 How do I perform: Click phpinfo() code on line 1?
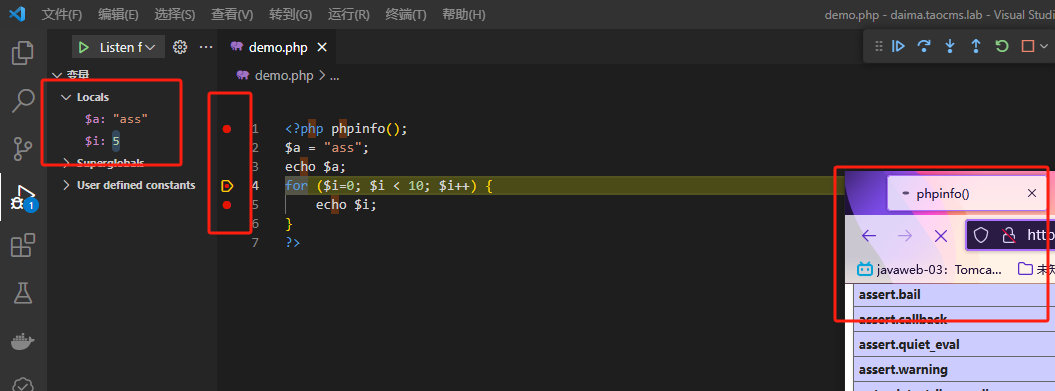[369, 129]
